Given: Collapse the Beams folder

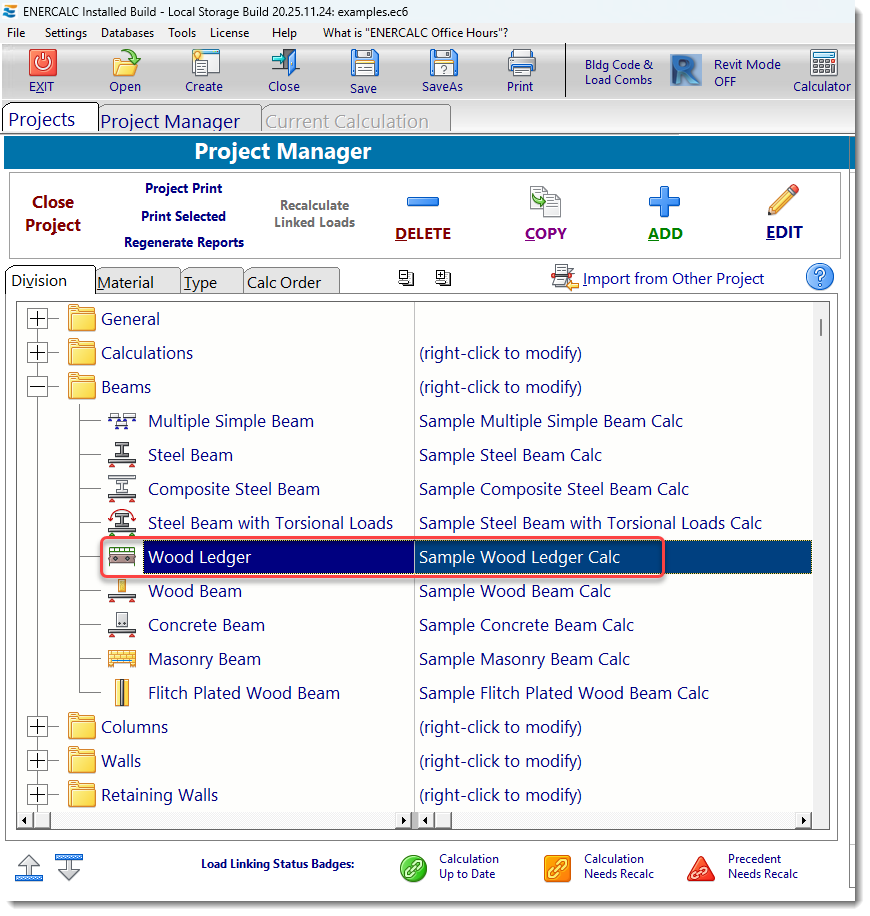Looking at the screenshot, I should (x=37, y=387).
